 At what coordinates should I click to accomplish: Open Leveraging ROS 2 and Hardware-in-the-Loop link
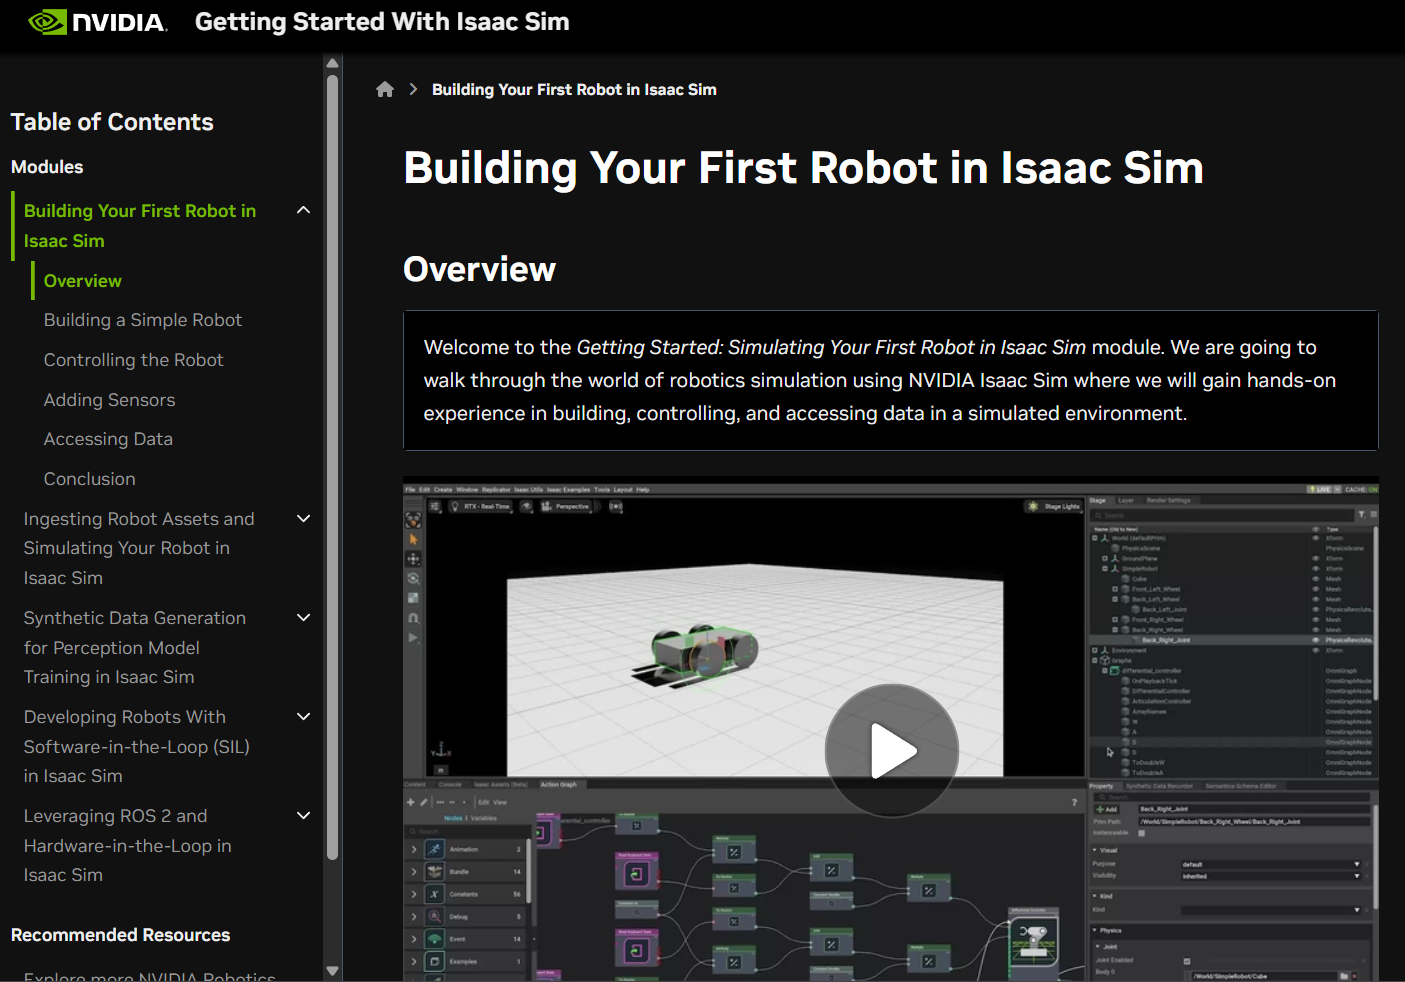128,845
